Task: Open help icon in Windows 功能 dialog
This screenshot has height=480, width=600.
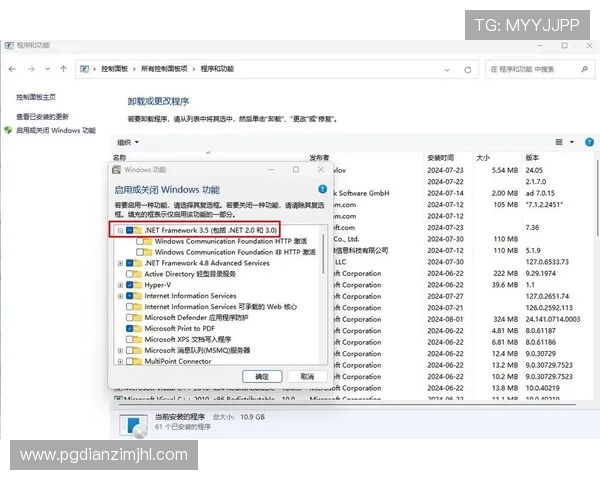Action: tap(323, 189)
